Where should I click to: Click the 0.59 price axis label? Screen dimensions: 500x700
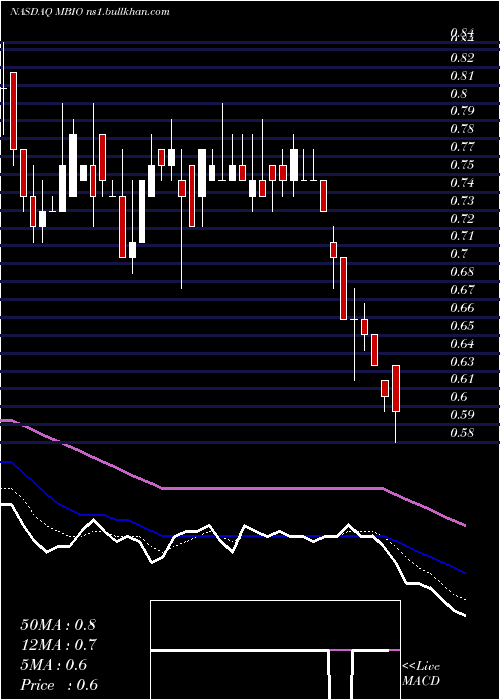click(462, 415)
